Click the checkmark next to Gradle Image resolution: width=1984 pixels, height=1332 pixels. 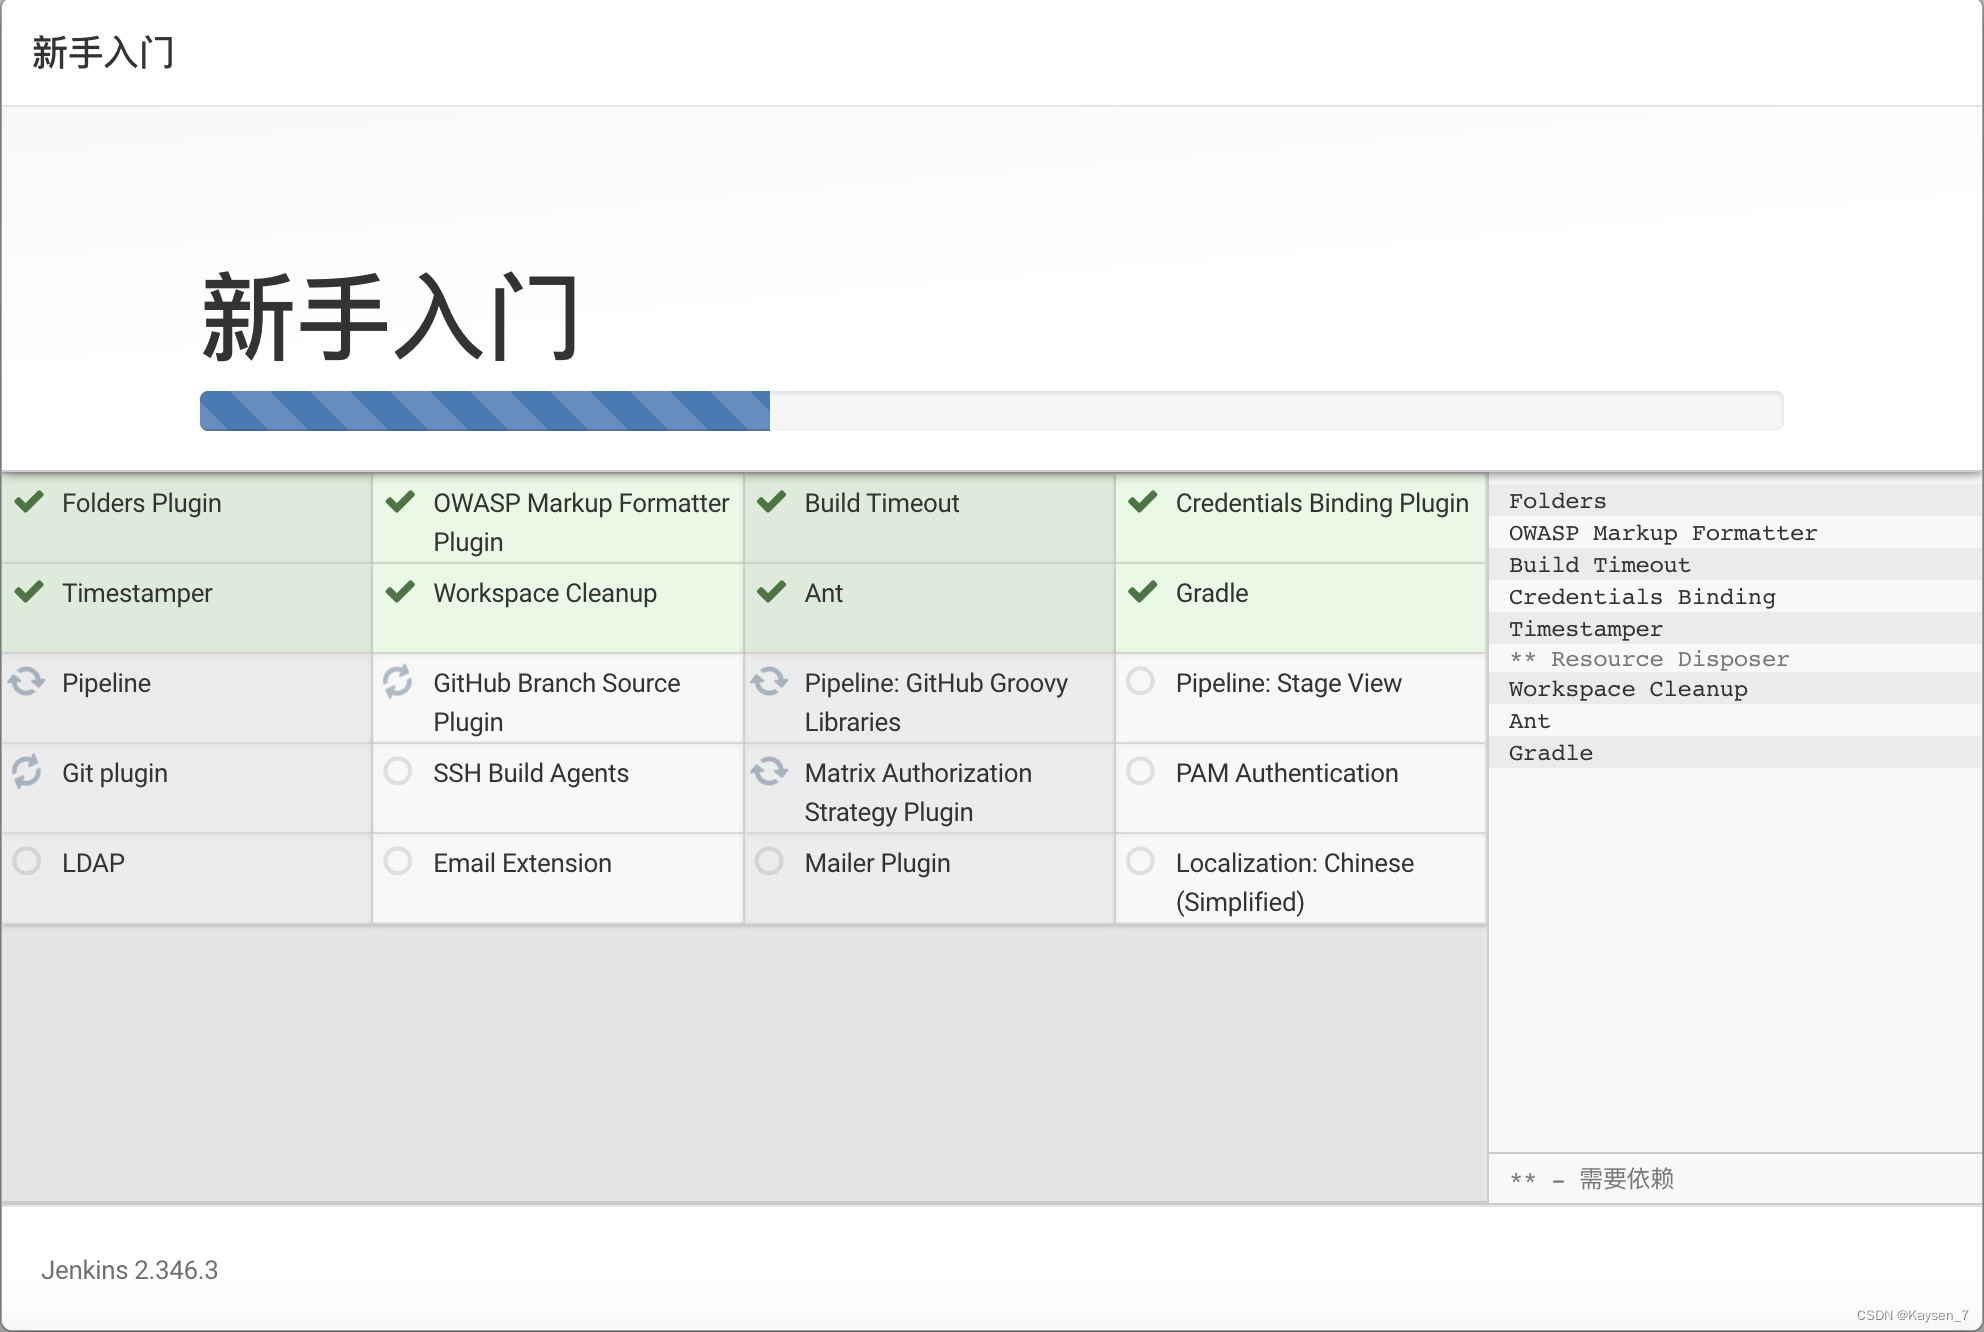point(1142,592)
